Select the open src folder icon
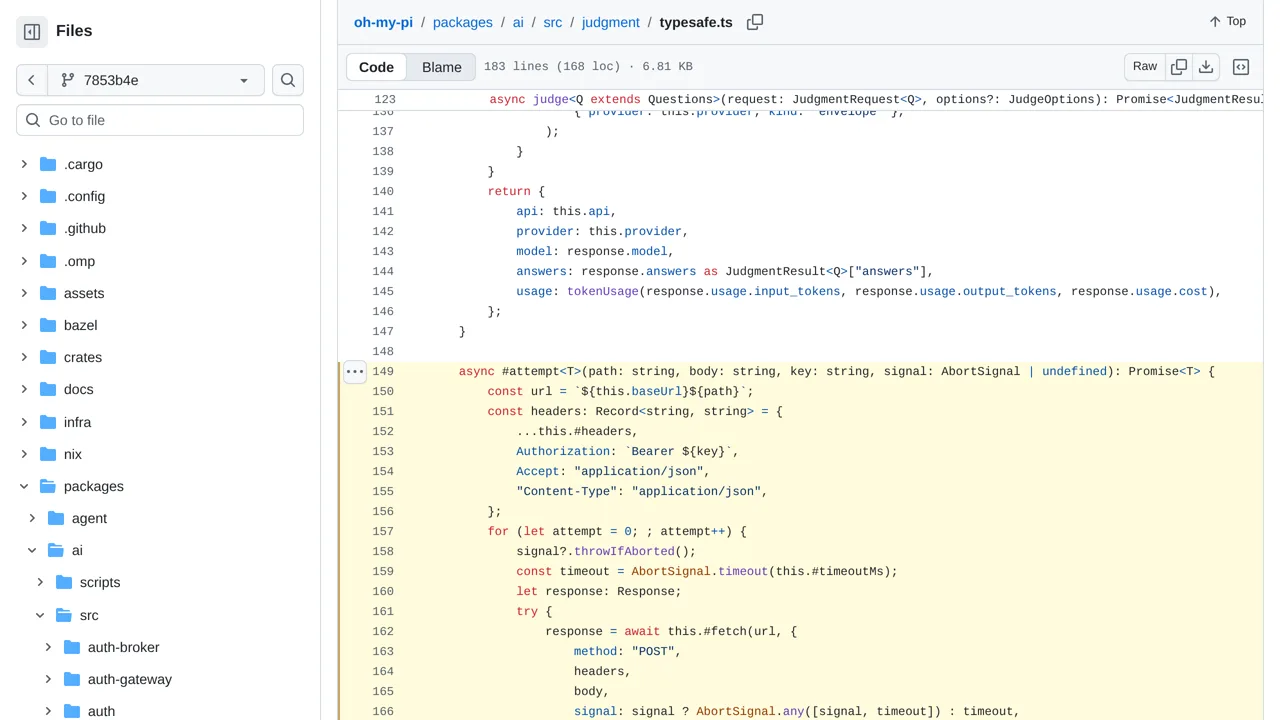The height and width of the screenshot is (720, 1280). [64, 615]
